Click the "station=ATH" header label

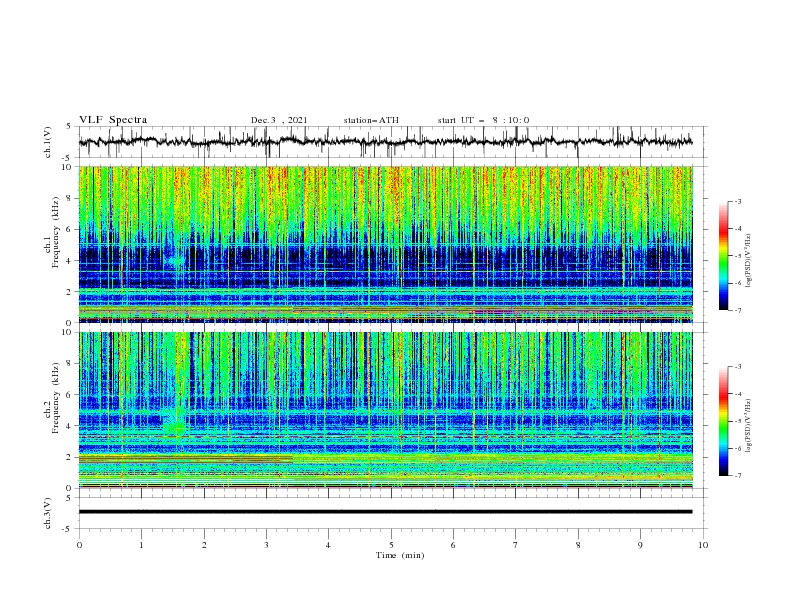click(371, 120)
